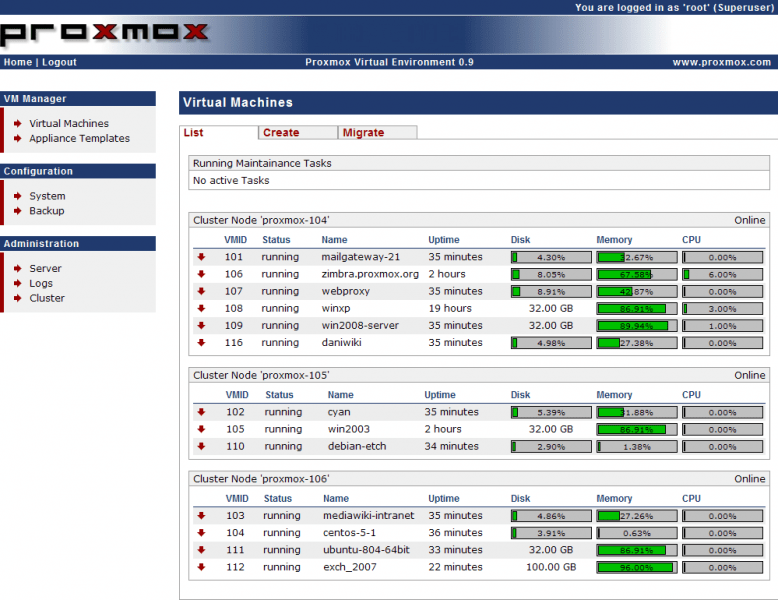Go to Appliance Templates in VM Manager

pyautogui.click(x=79, y=139)
